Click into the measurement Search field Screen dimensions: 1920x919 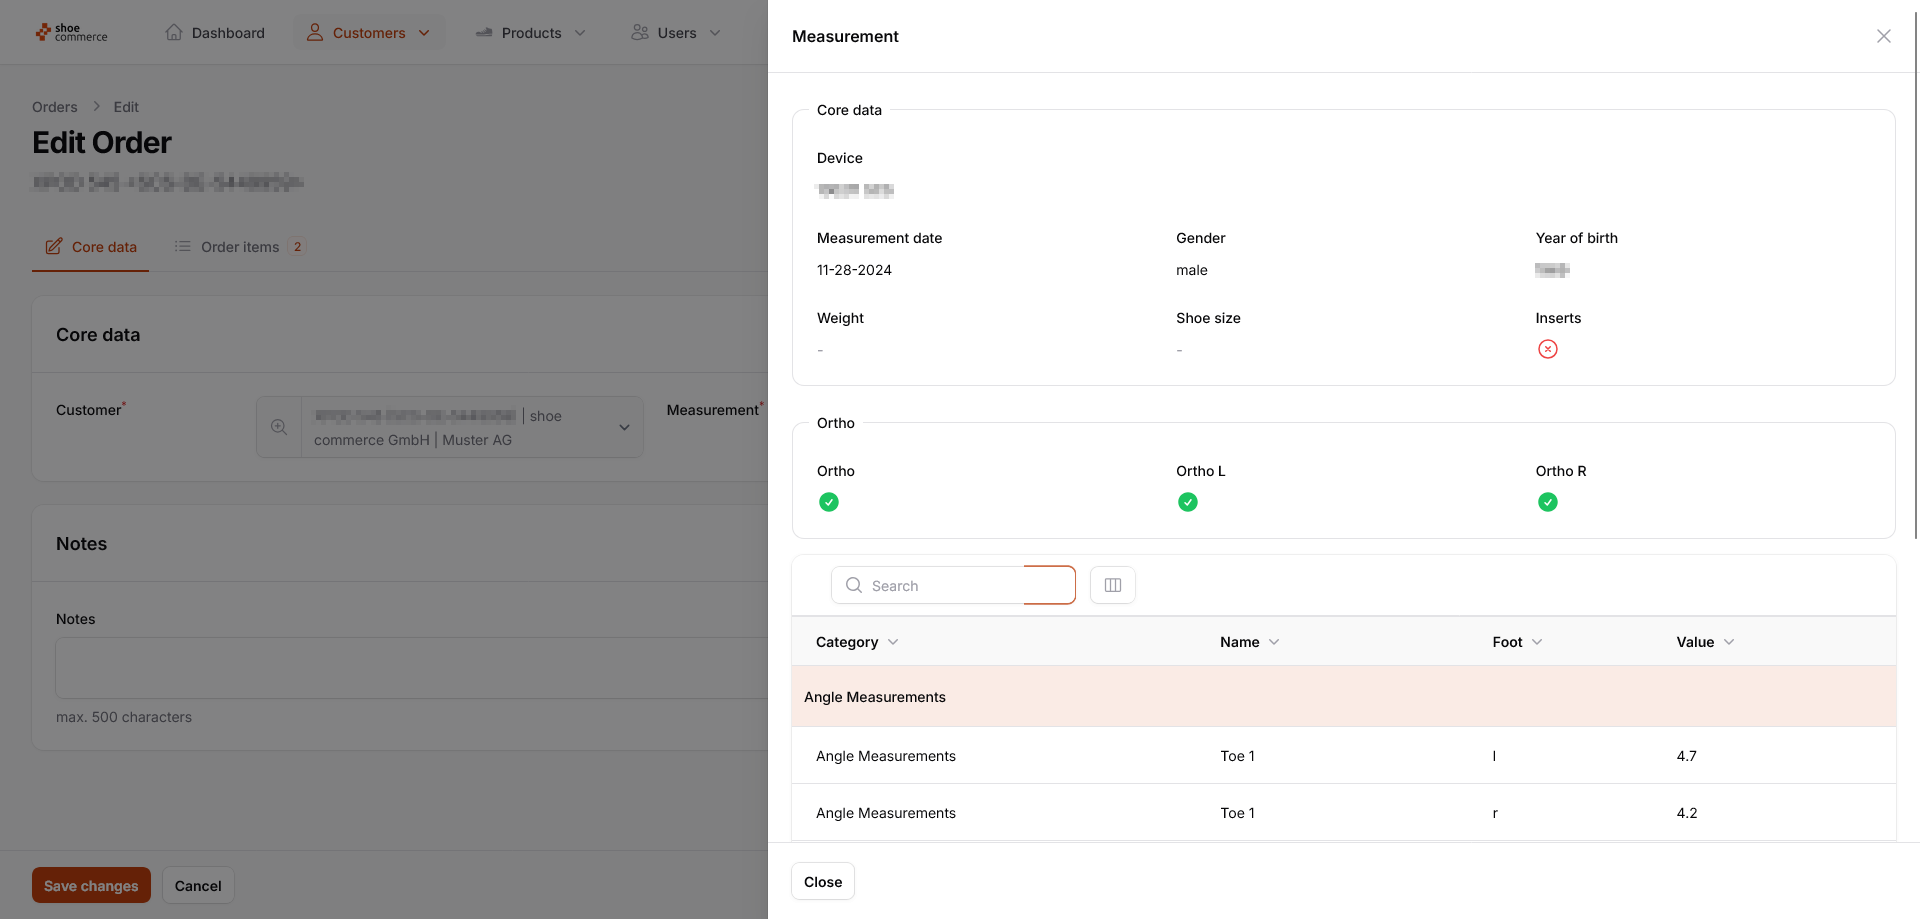point(945,585)
